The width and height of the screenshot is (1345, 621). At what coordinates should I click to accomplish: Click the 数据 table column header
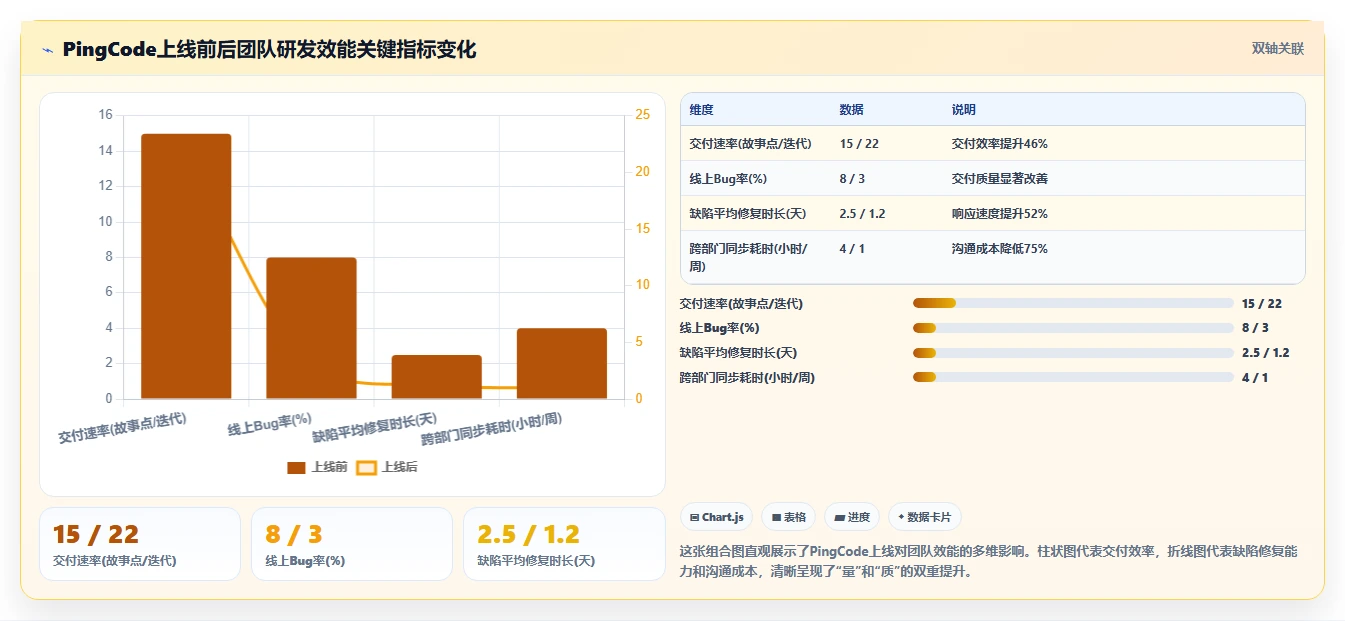852,109
